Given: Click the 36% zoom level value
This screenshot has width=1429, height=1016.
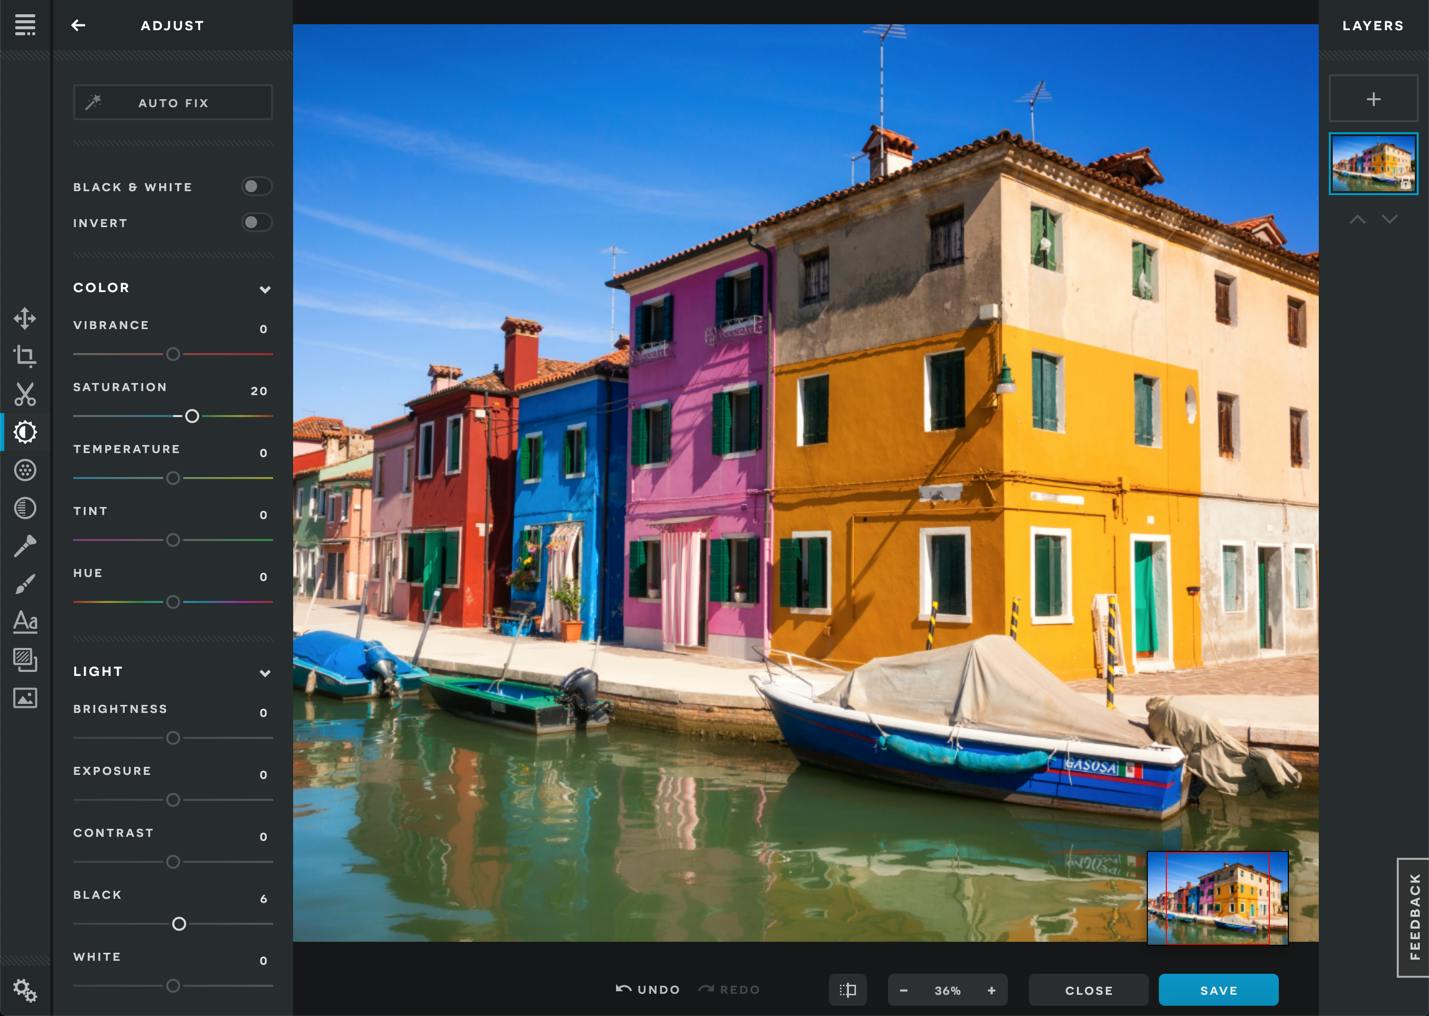Looking at the screenshot, I should click(947, 991).
